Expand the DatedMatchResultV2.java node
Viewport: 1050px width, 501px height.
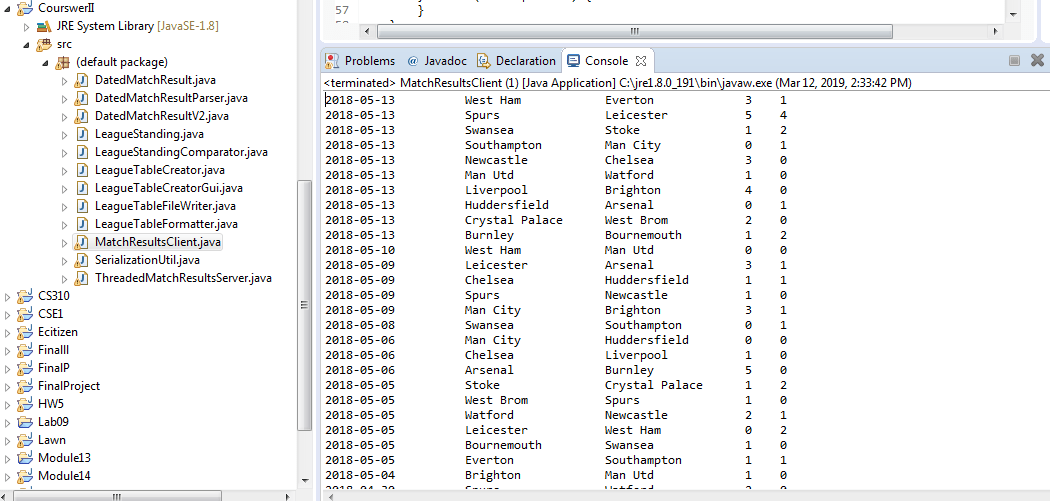tap(64, 117)
